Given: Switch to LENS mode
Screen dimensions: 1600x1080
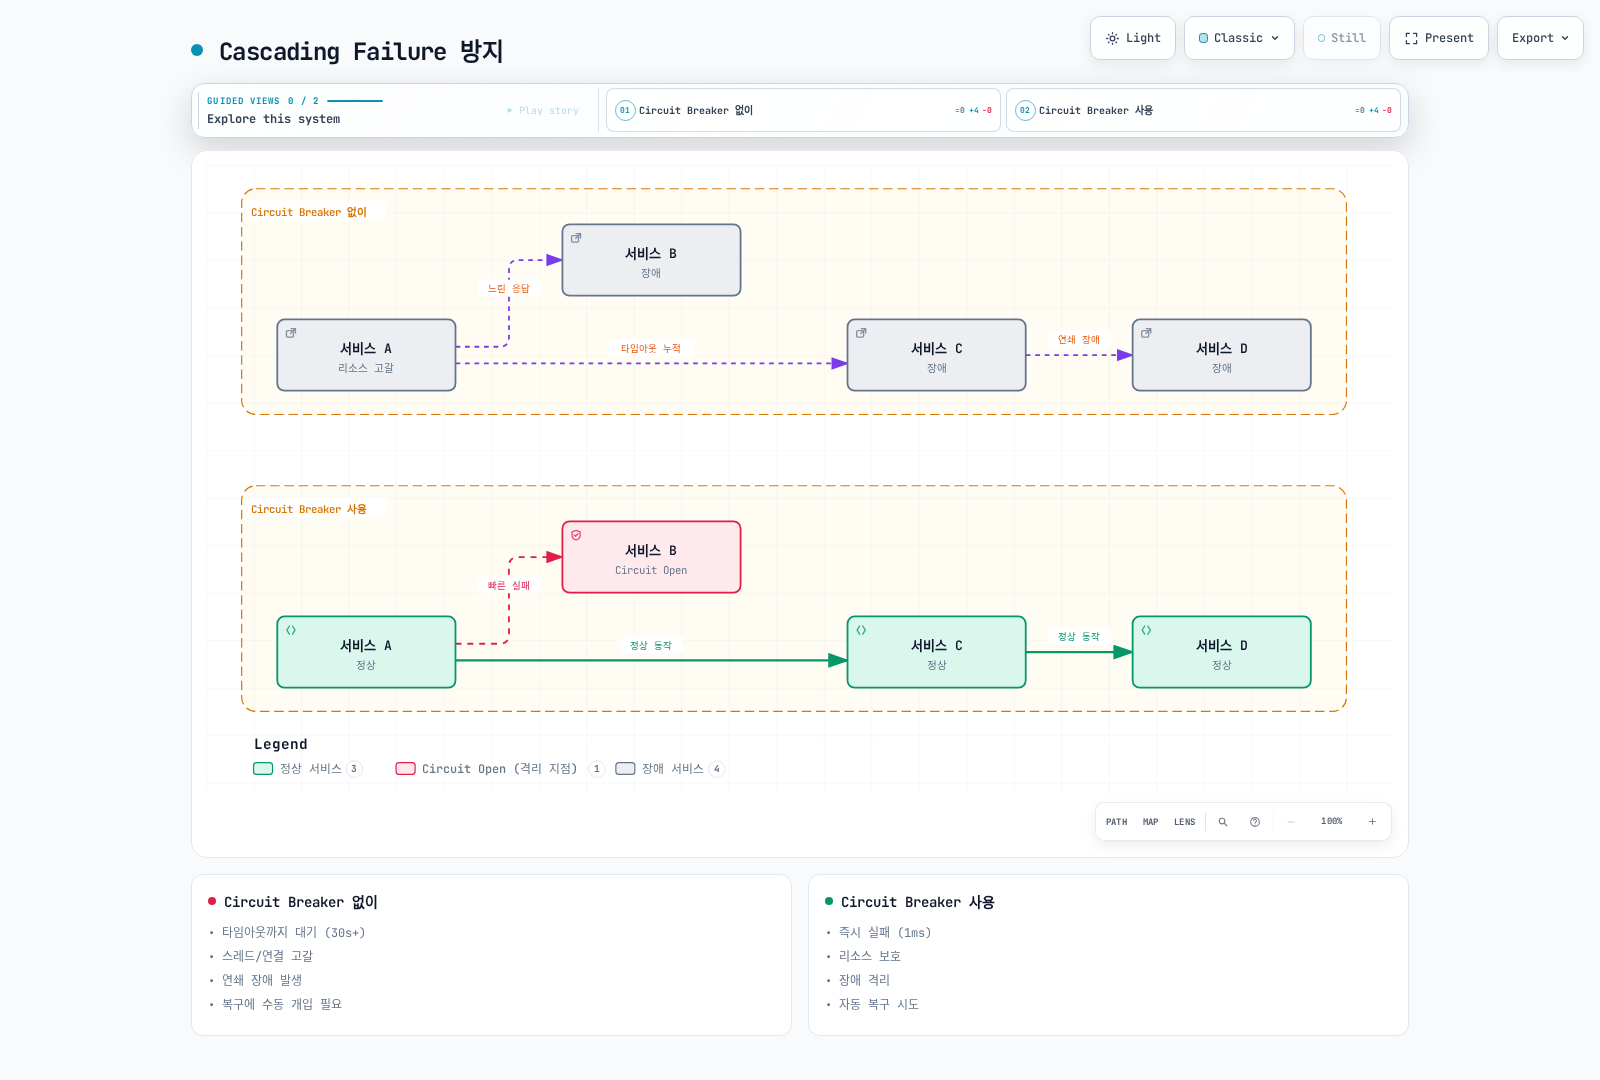Looking at the screenshot, I should pos(1184,822).
